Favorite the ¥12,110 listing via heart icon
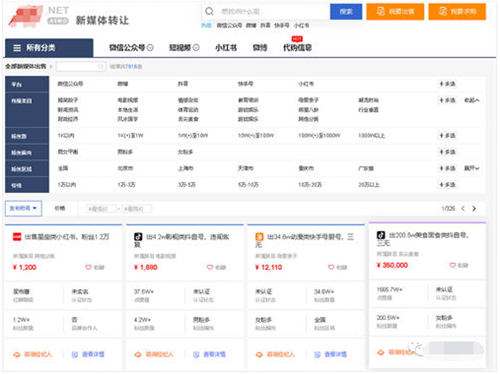The image size is (500, 374). point(331,267)
